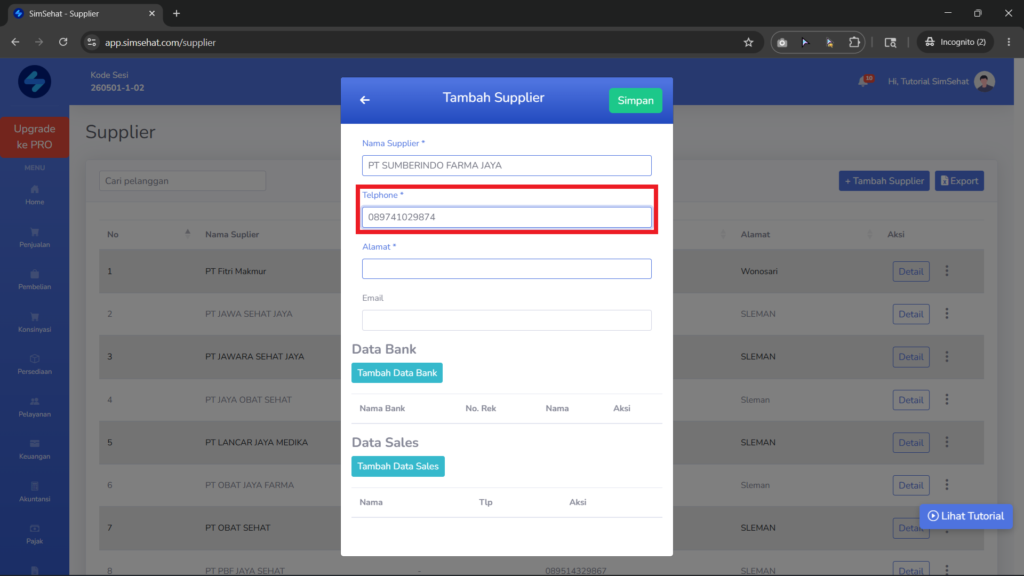Bookmark this page with the star icon

point(748,42)
